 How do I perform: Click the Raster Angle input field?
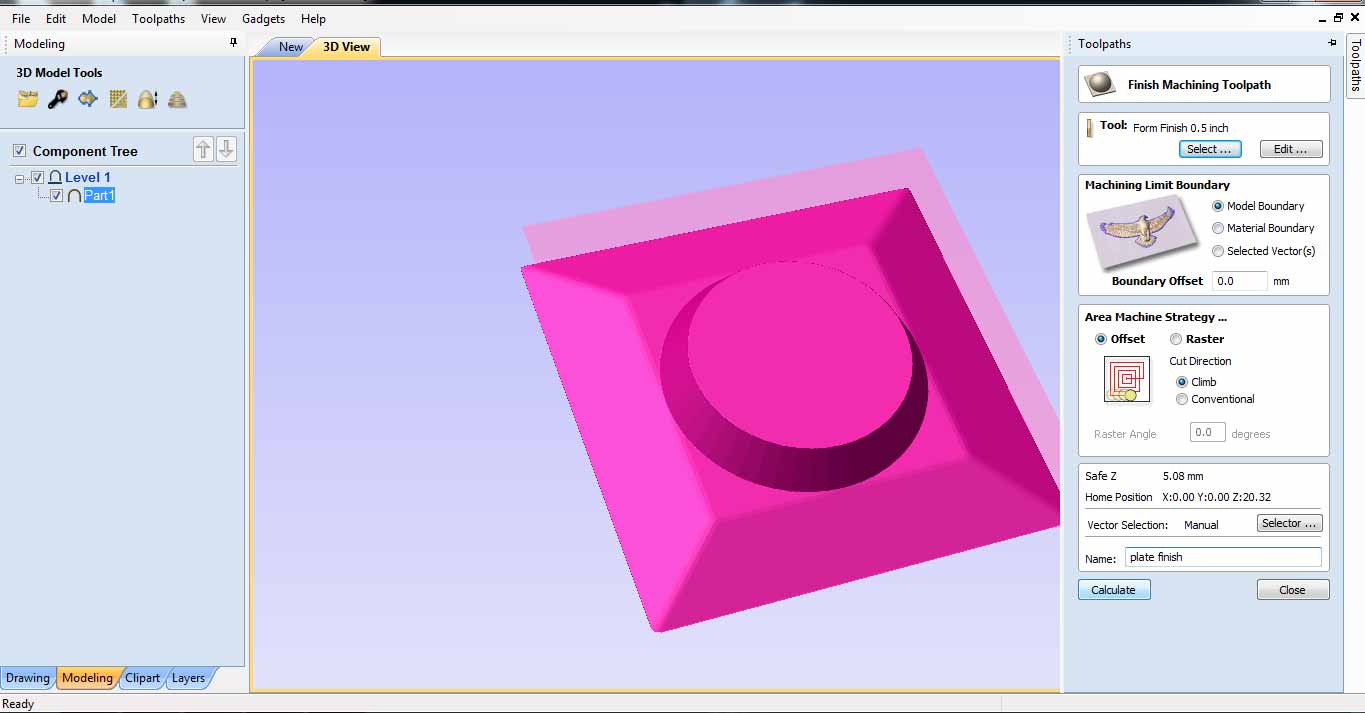[x=1207, y=433]
